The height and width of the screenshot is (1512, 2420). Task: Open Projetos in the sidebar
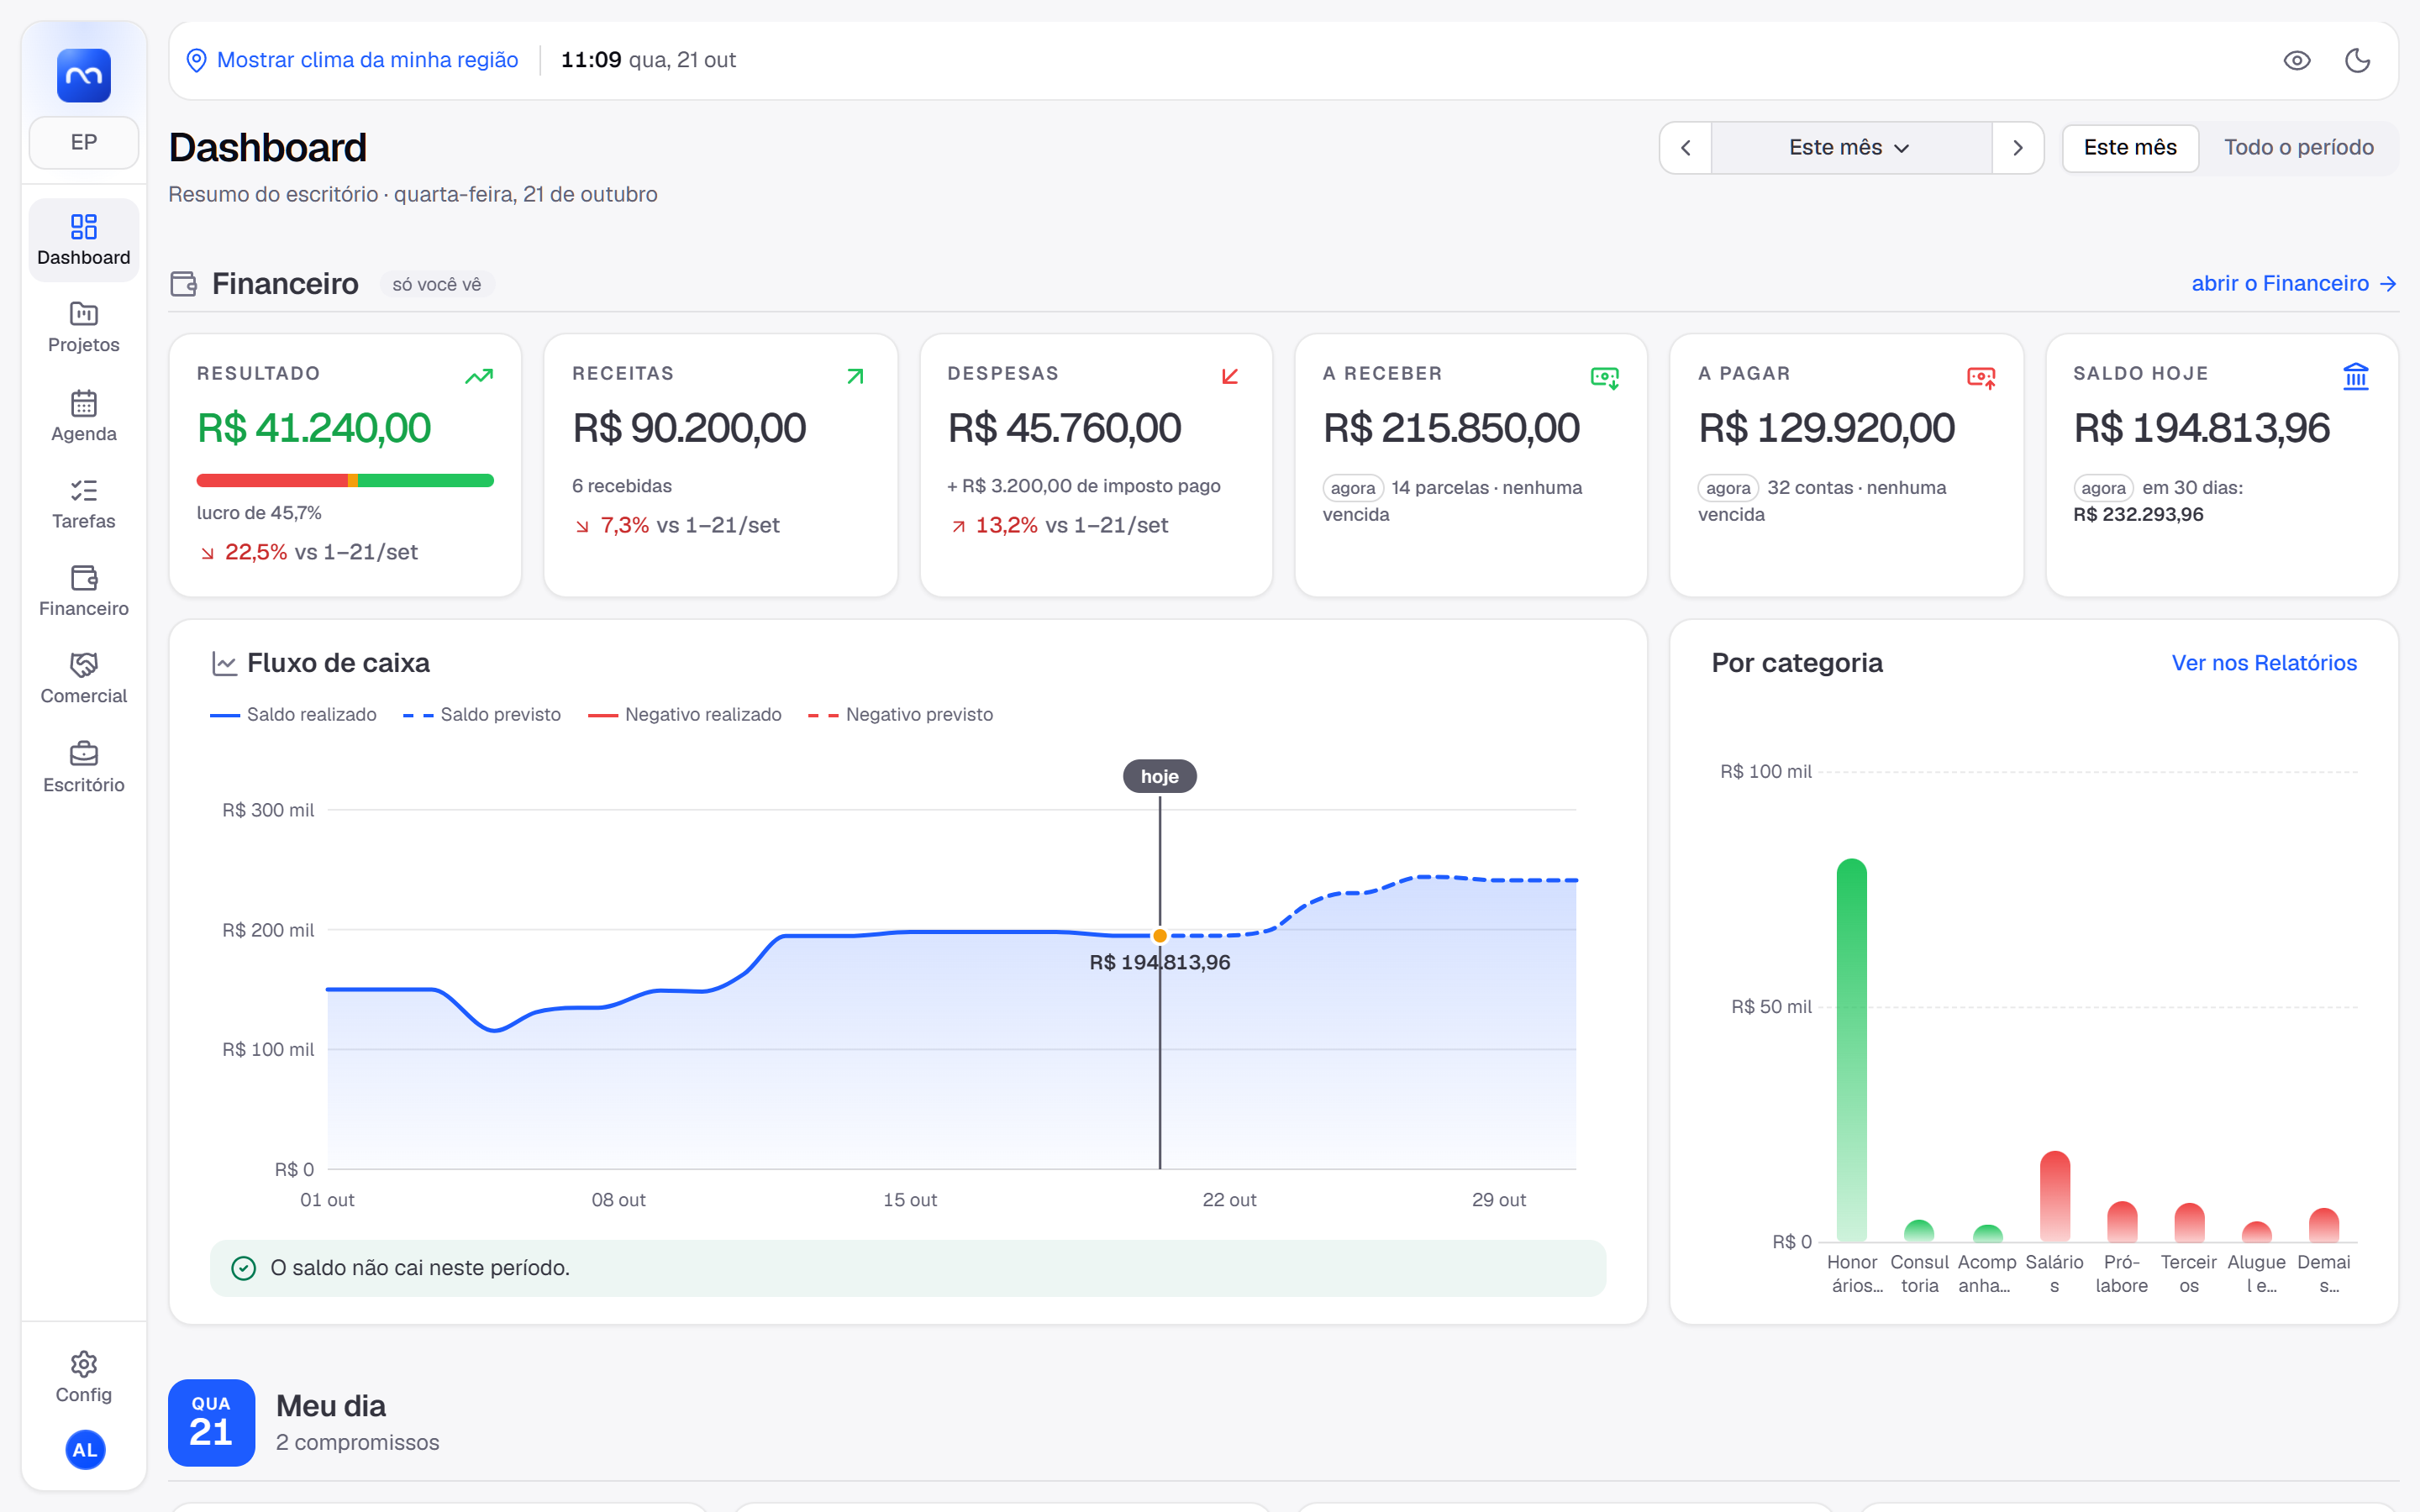click(84, 327)
